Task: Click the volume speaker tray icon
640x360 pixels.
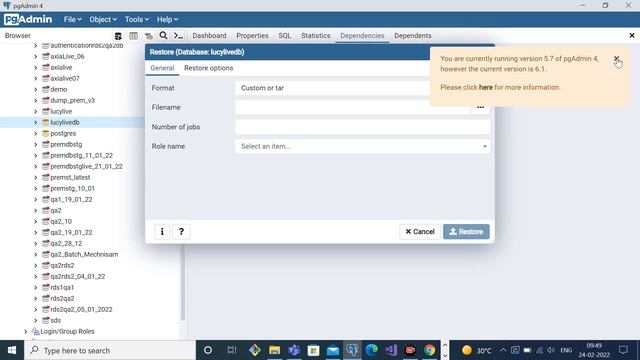Action: [x=551, y=350]
